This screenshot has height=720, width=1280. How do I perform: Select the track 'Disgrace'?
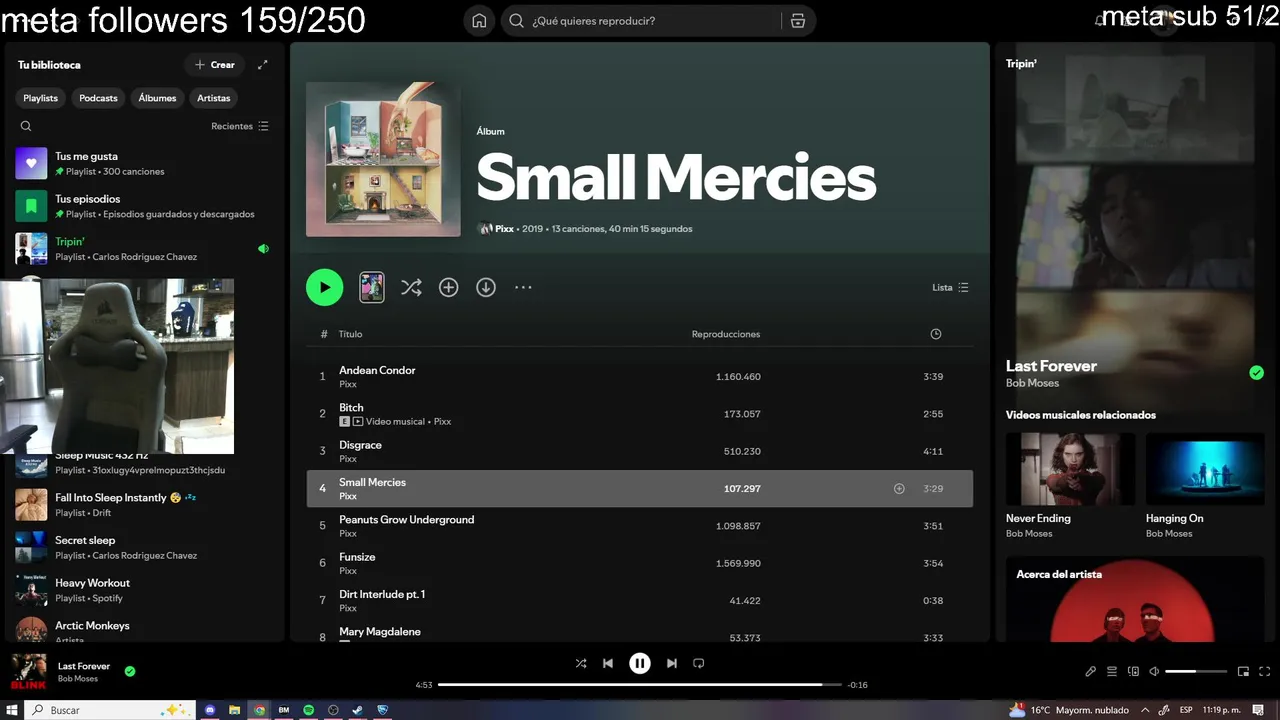[639, 451]
